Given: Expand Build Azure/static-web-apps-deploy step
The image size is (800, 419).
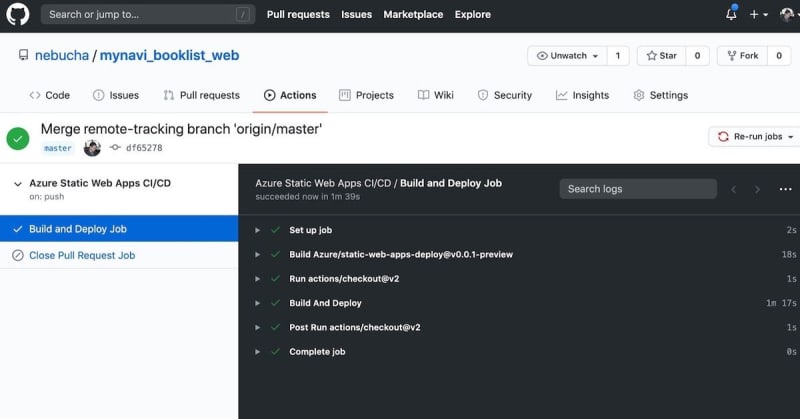Looking at the screenshot, I should 258,254.
